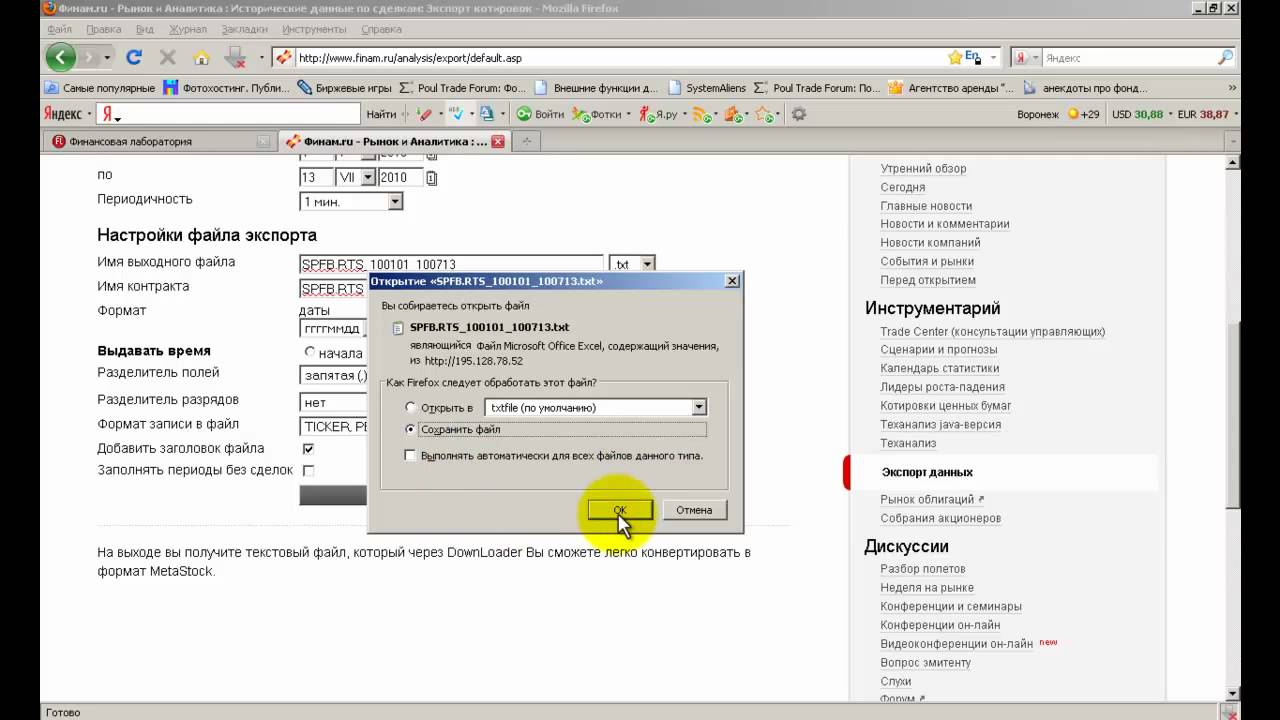Select the Открыть в radio button

pyautogui.click(x=410, y=408)
